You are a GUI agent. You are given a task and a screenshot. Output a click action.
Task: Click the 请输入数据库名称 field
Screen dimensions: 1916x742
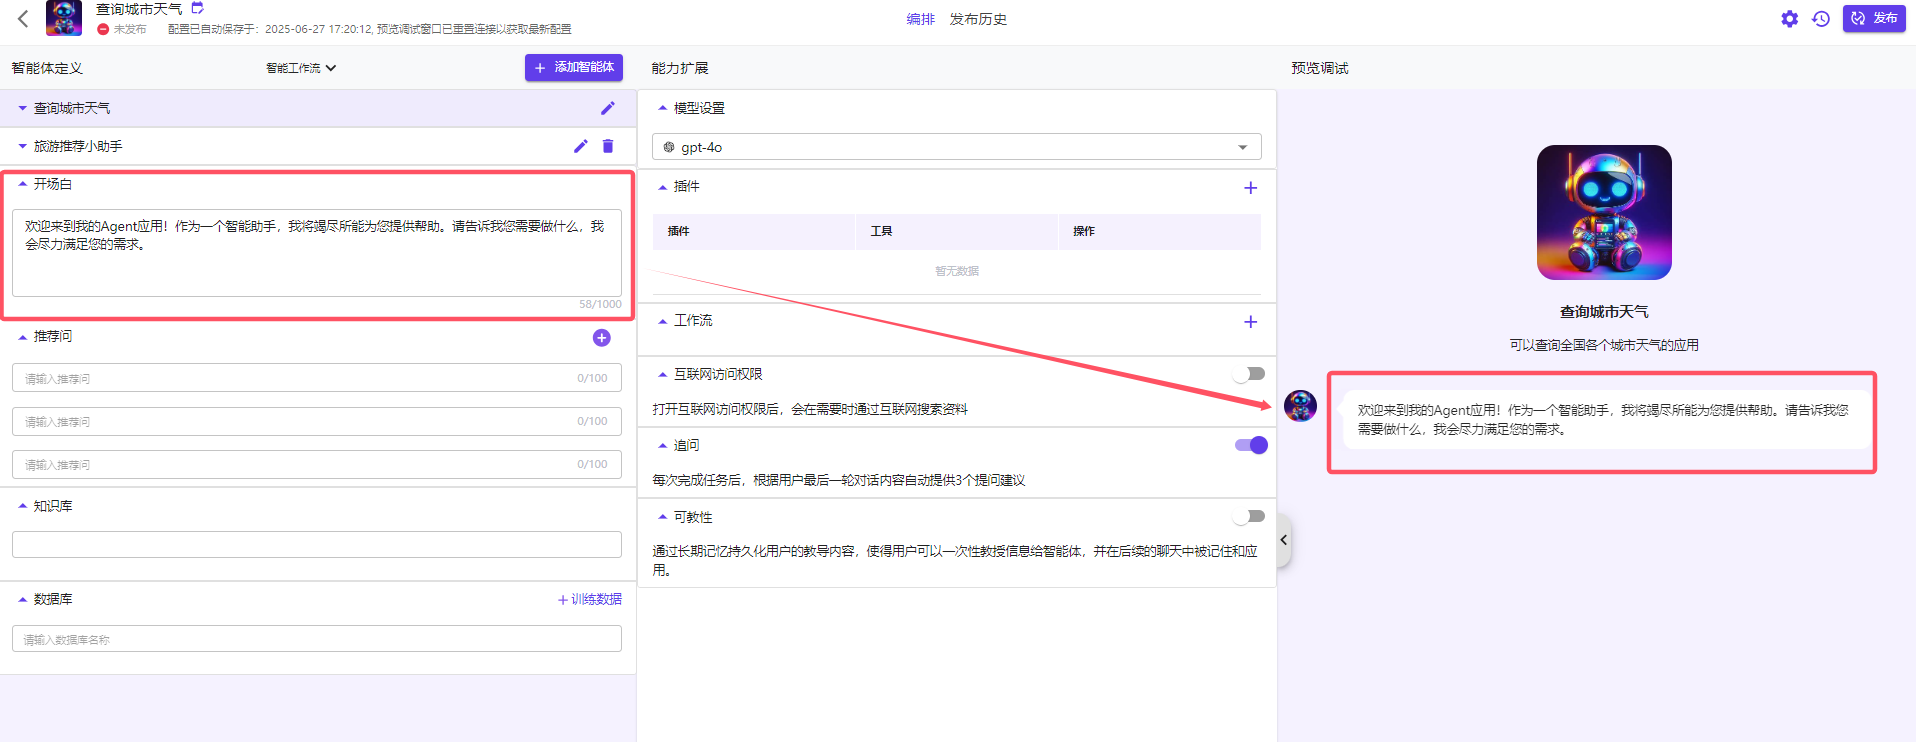pos(317,639)
